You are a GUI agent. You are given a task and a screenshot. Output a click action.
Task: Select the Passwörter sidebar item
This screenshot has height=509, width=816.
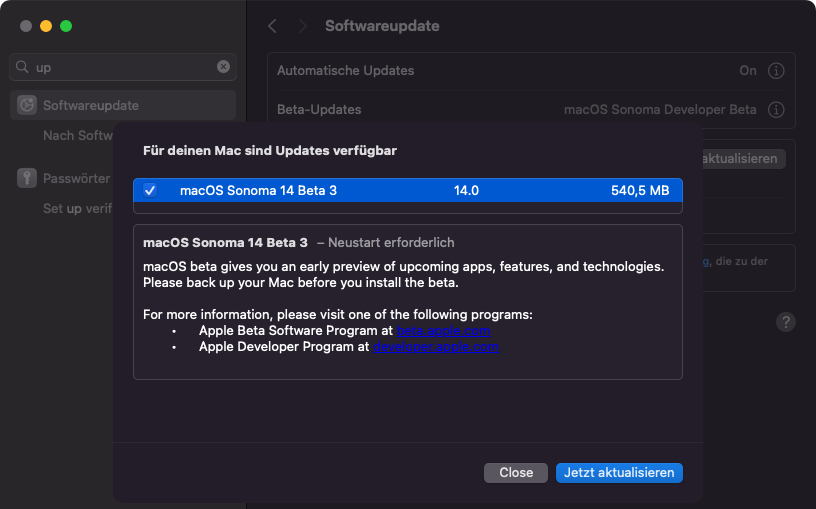(x=76, y=179)
